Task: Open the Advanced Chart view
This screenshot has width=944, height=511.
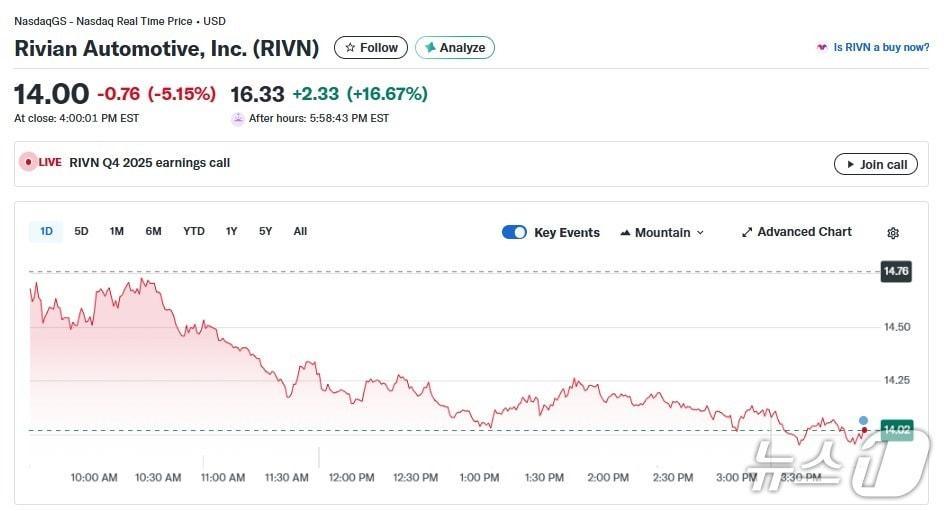Action: click(796, 232)
